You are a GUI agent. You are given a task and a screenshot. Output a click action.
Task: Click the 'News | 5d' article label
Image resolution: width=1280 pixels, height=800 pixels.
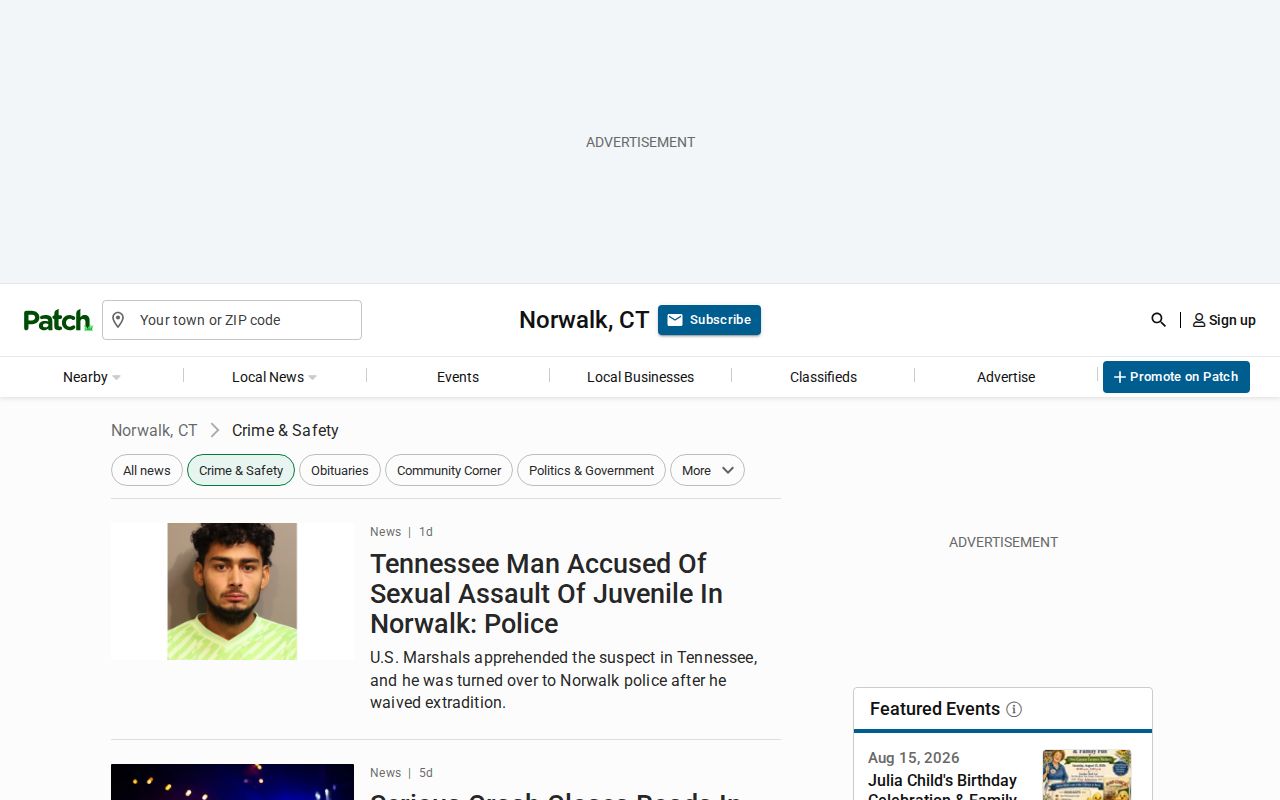[401, 773]
